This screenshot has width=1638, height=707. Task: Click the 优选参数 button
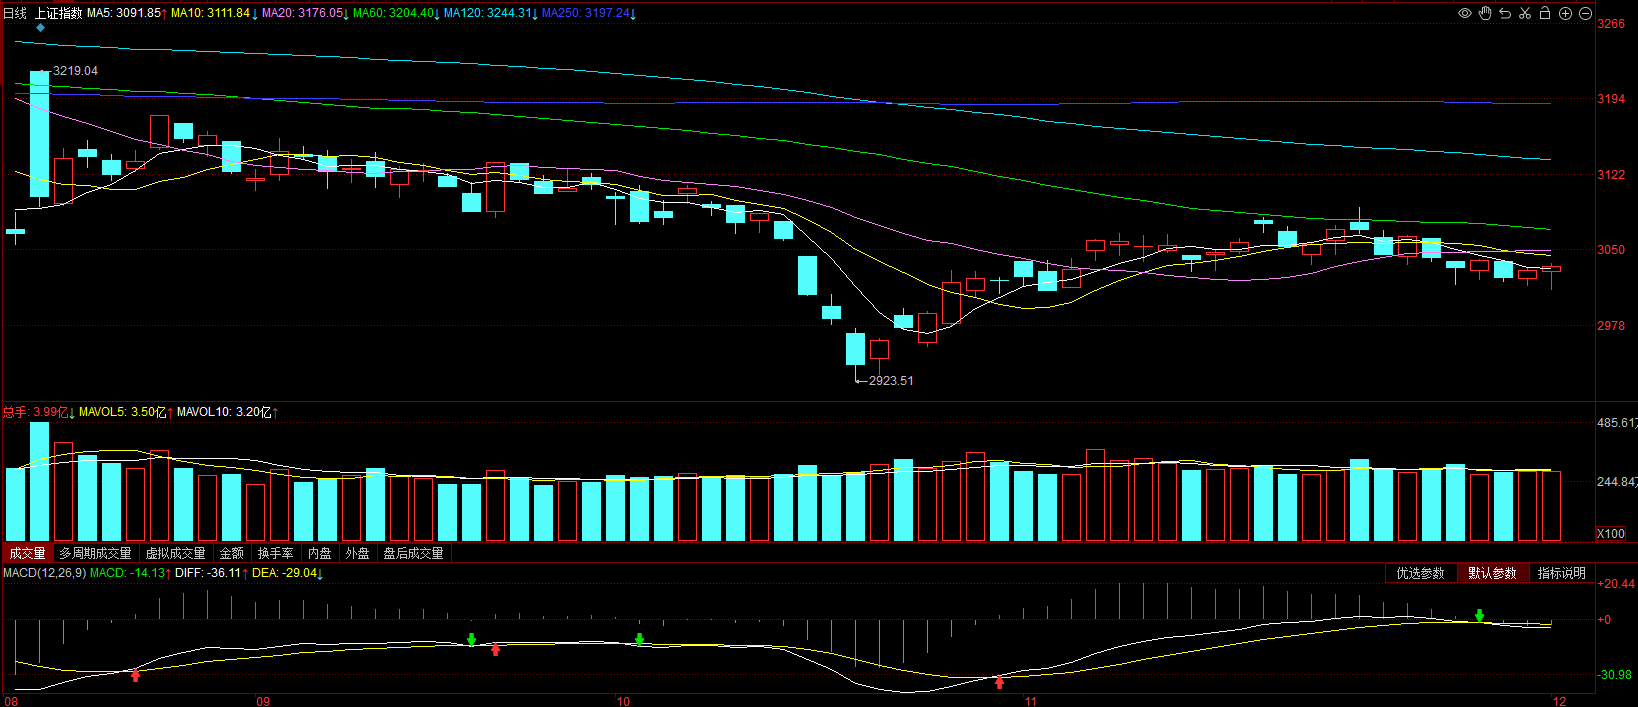pyautogui.click(x=1420, y=573)
